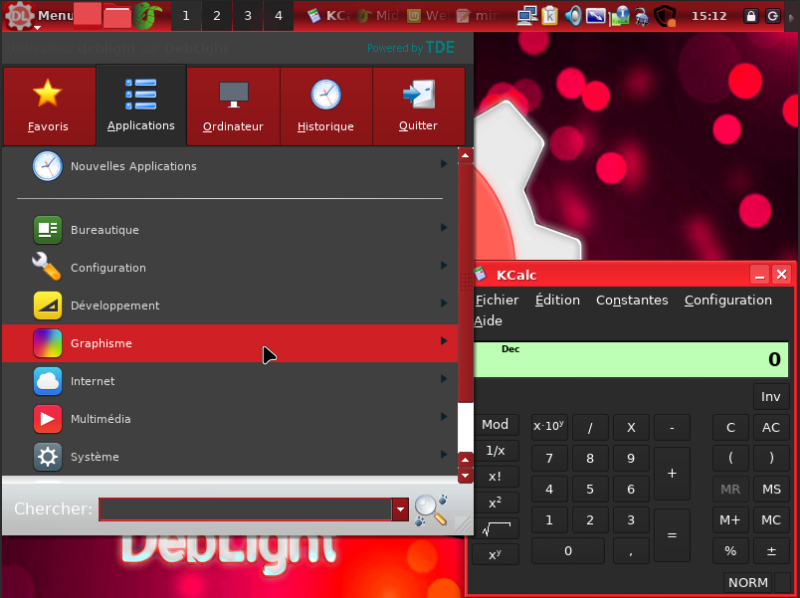Switch to virtual desktop 2

(217, 16)
